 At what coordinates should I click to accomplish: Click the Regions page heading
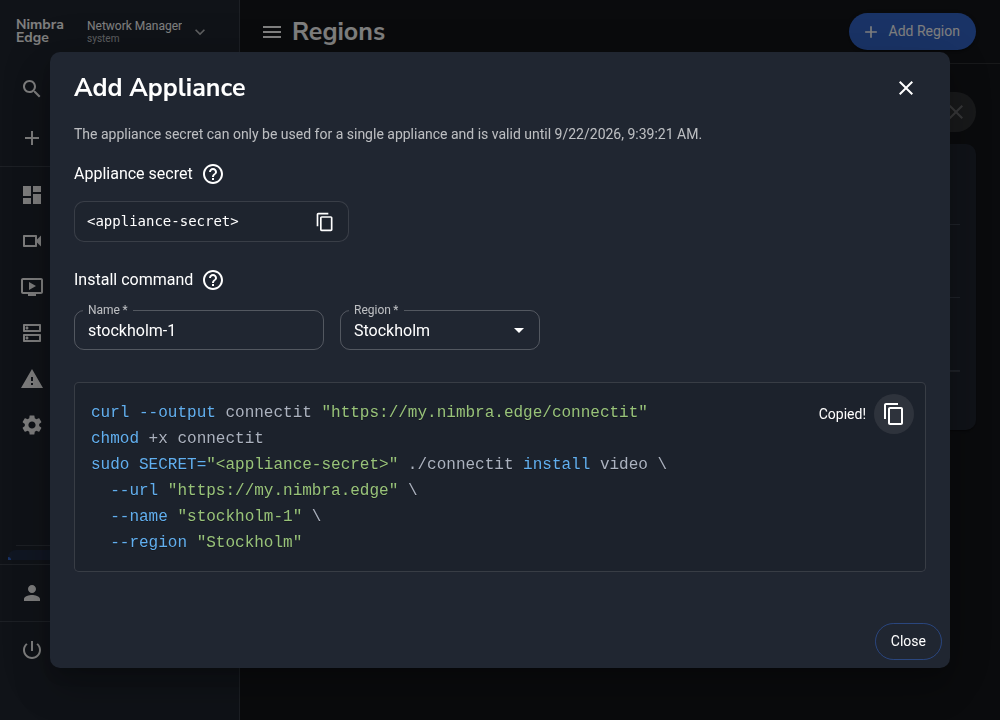click(x=339, y=32)
